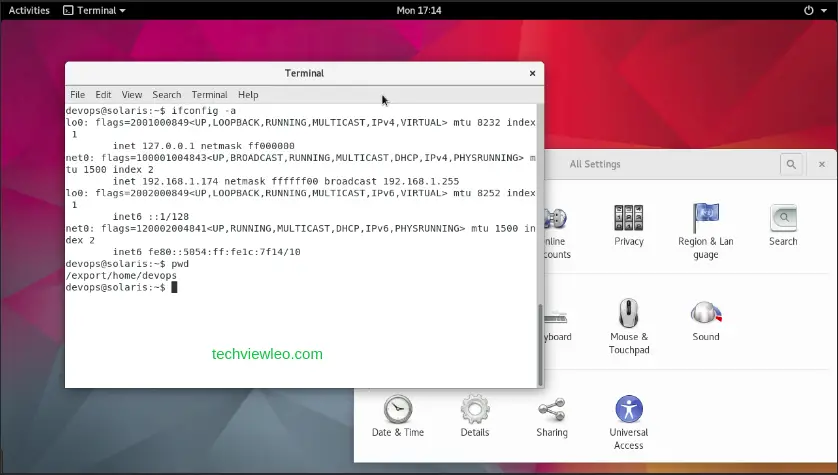Open Privacy settings icon

click(628, 218)
